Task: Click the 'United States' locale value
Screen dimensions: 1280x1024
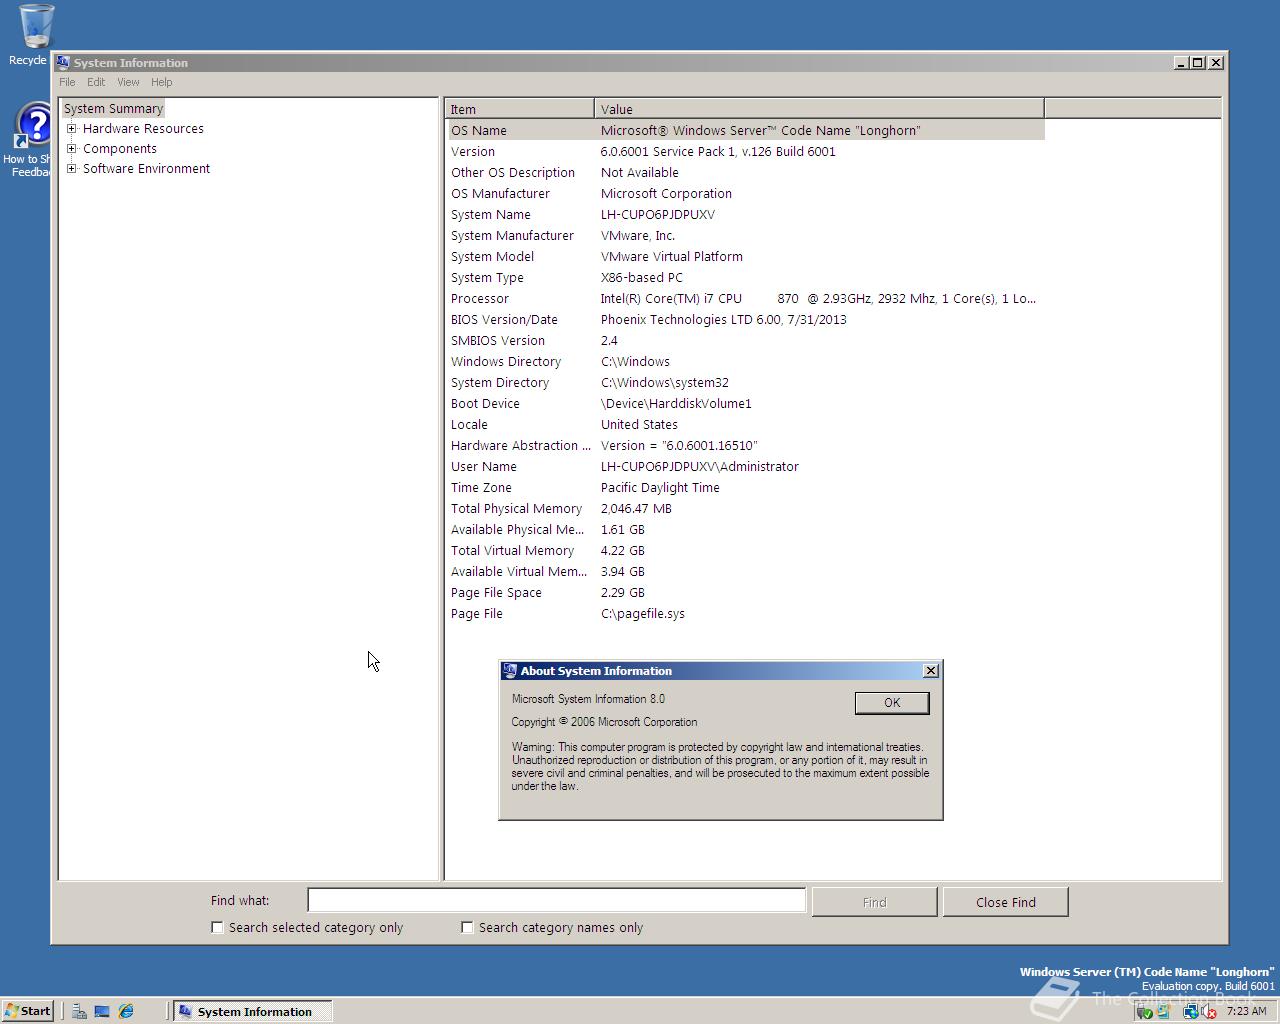Action: click(639, 424)
